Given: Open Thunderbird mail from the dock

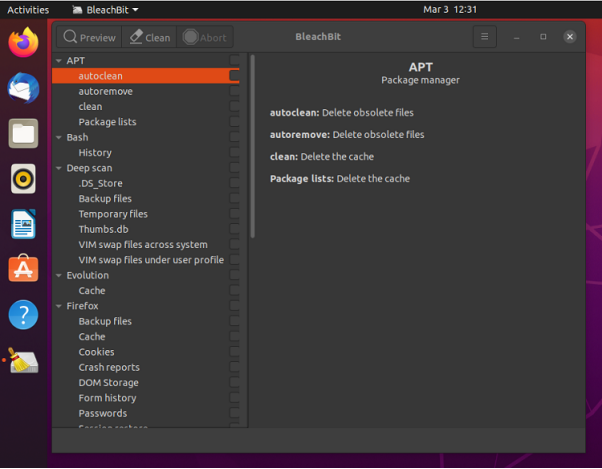Looking at the screenshot, I should pyautogui.click(x=23, y=88).
